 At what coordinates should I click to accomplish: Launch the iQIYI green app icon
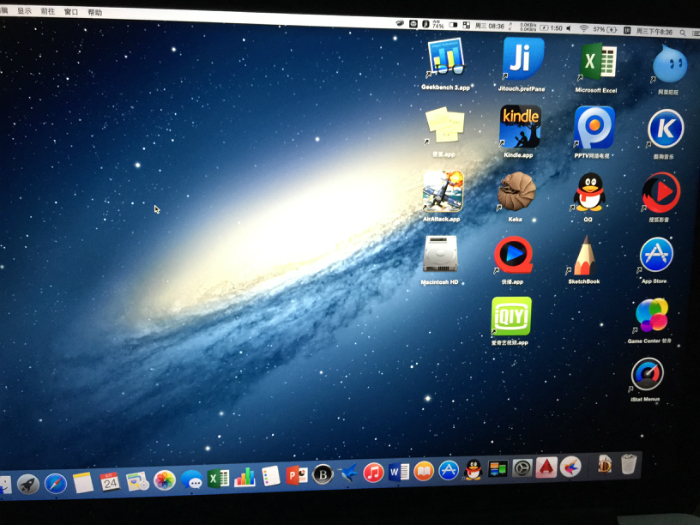click(x=510, y=317)
